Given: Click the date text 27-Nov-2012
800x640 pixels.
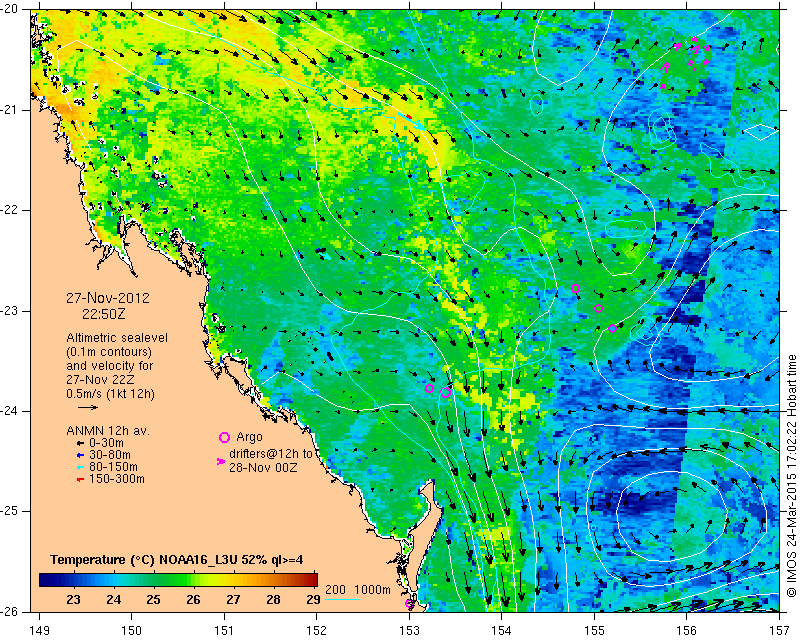Looking at the screenshot, I should pyautogui.click(x=108, y=298).
